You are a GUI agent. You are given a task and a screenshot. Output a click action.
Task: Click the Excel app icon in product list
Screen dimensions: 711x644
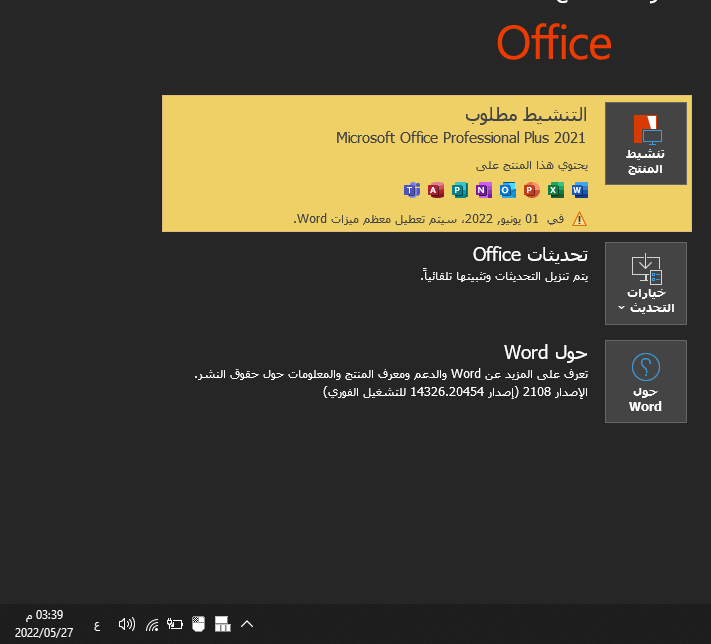tap(555, 190)
